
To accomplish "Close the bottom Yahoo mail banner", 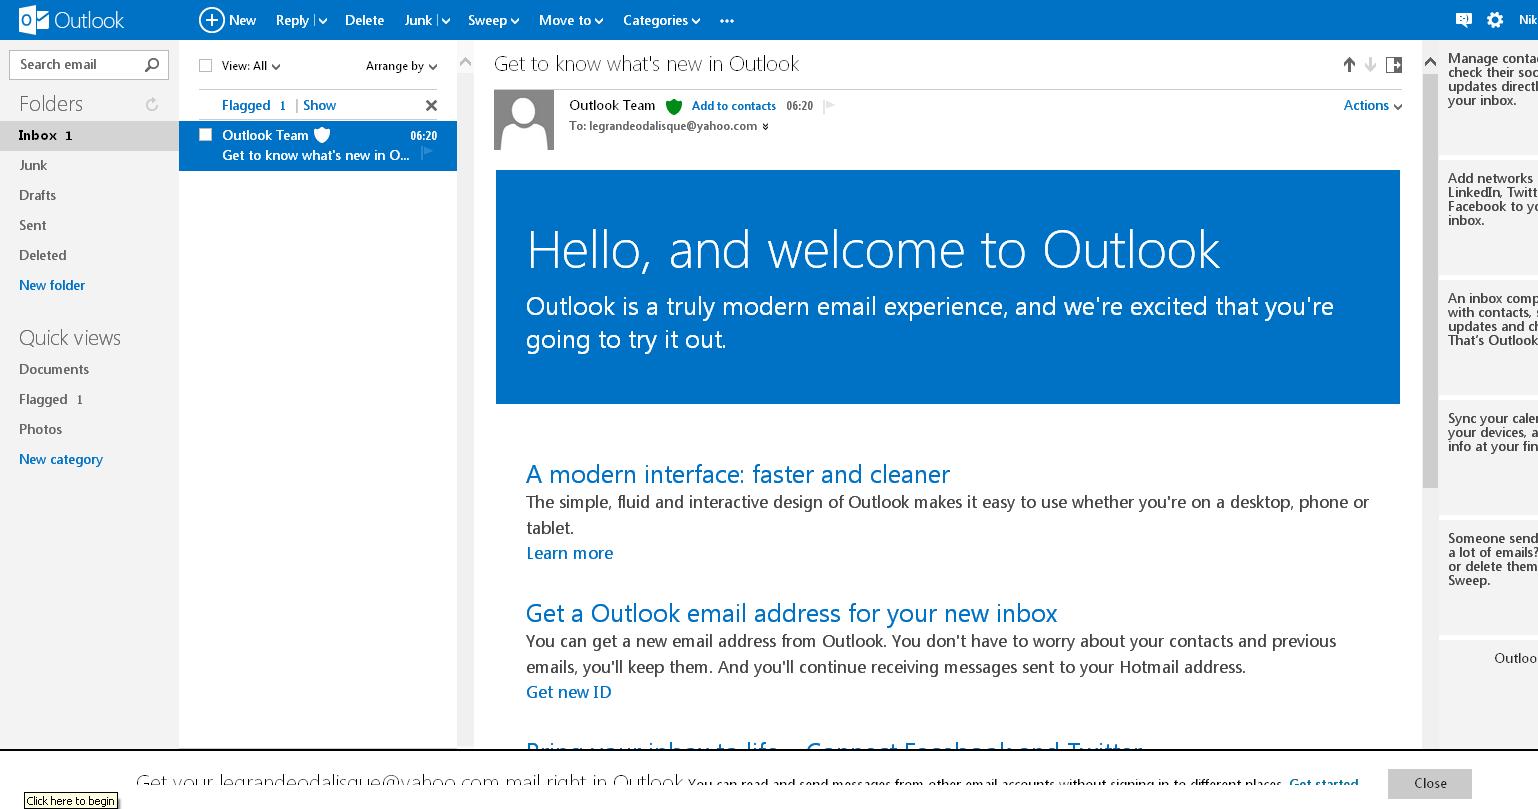I will (1430, 784).
